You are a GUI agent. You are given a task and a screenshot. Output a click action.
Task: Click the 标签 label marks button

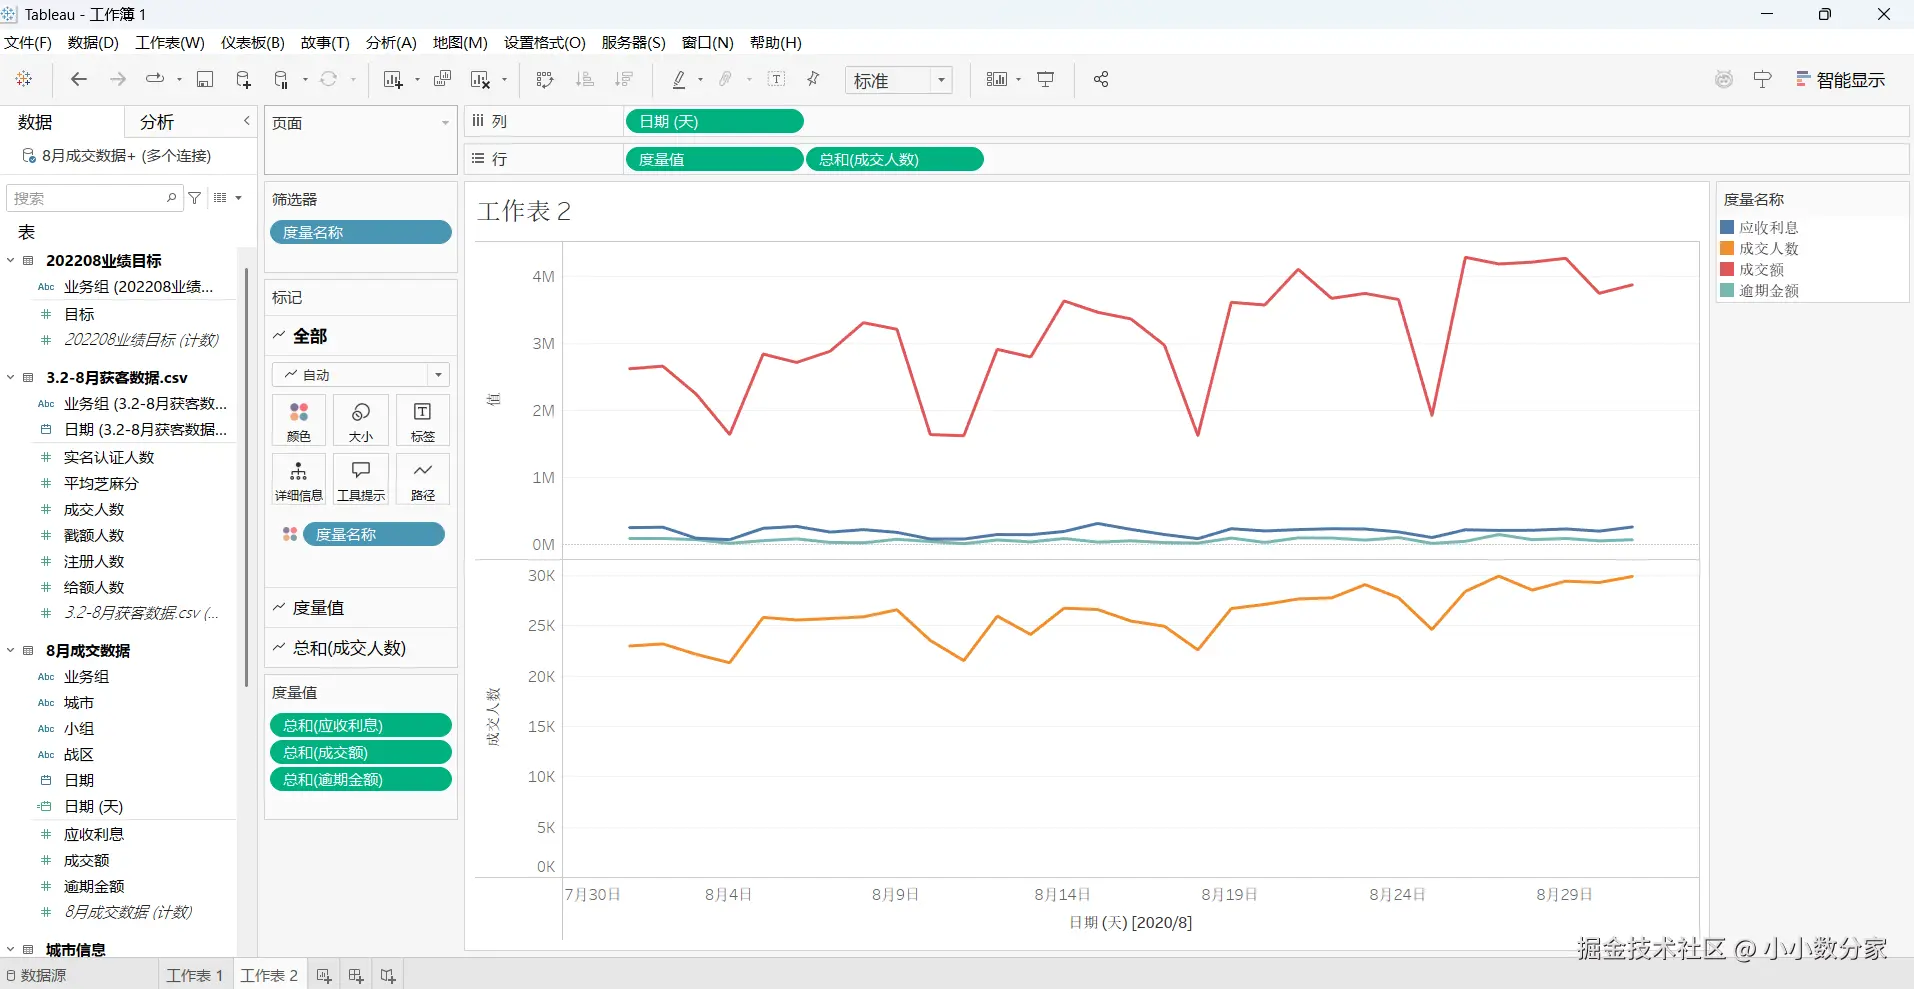tap(423, 421)
